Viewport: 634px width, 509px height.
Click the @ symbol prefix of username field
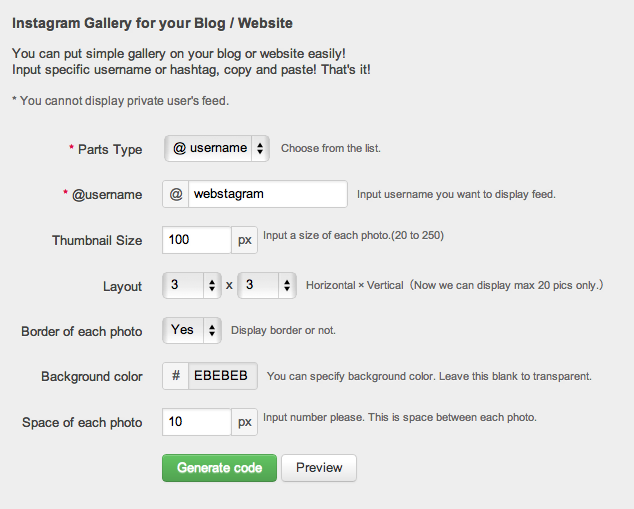pos(176,194)
